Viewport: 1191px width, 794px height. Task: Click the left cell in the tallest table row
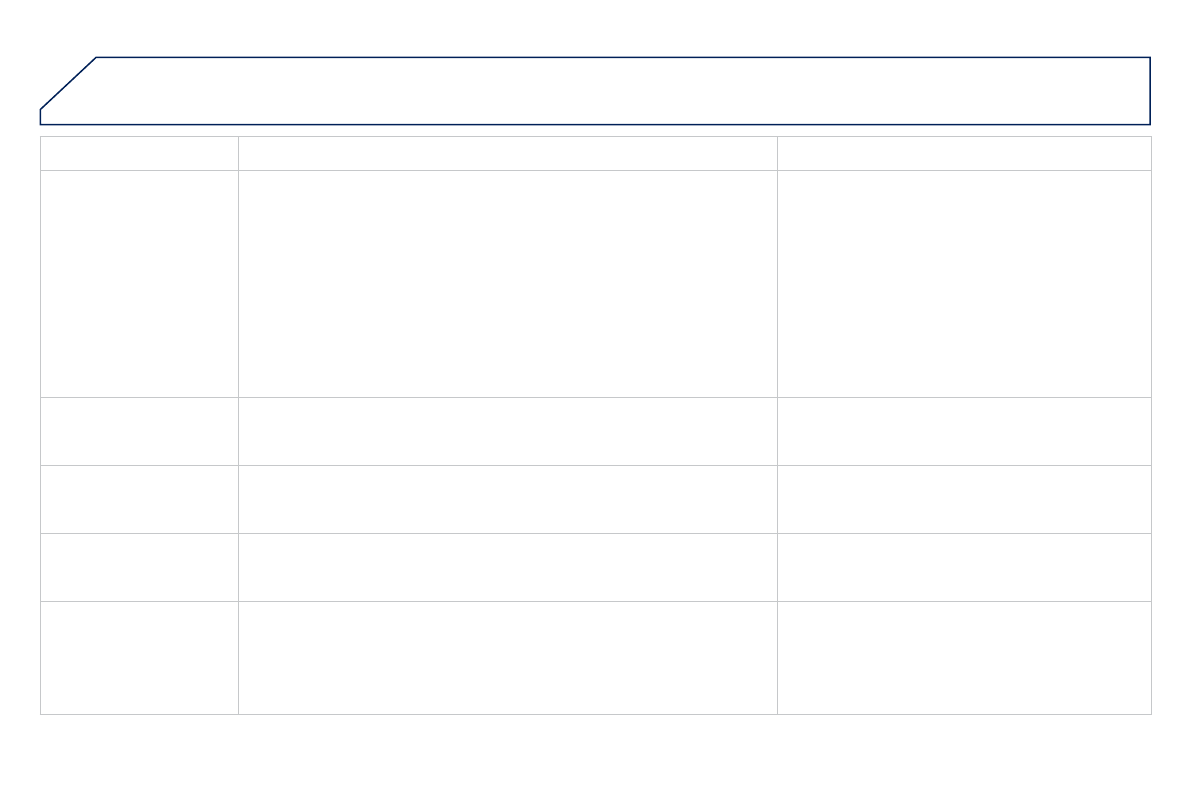[139, 284]
